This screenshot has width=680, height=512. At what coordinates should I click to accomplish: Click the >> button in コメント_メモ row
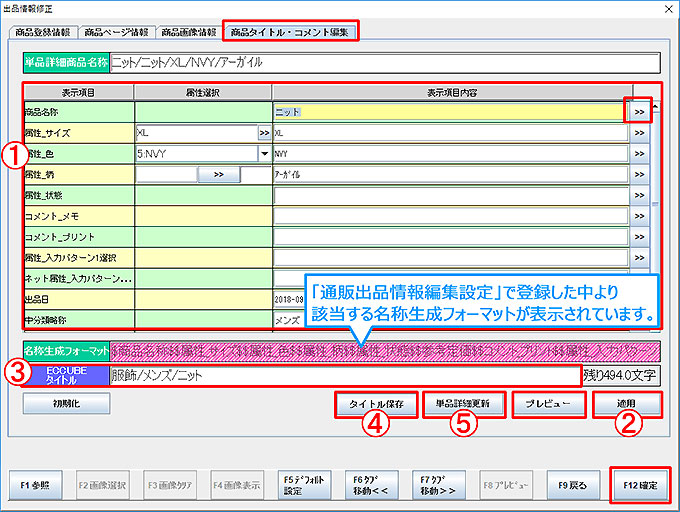639,216
